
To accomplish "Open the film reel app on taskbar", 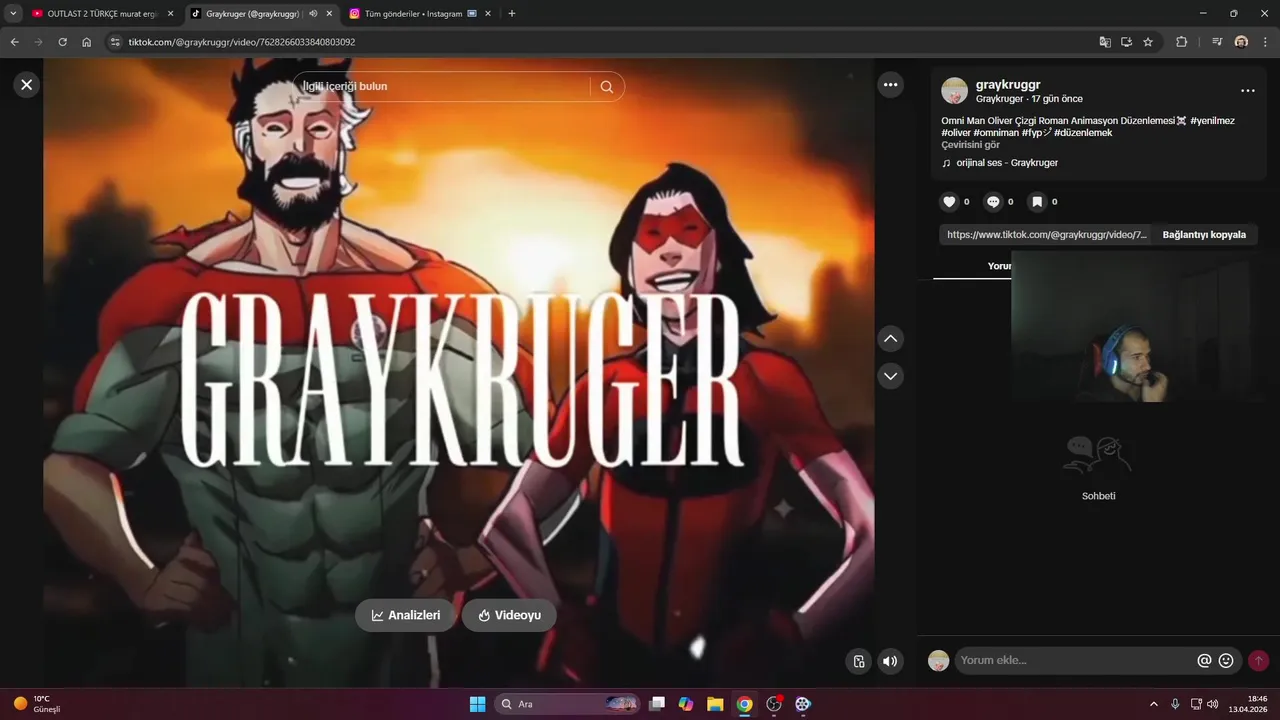I will (803, 704).
